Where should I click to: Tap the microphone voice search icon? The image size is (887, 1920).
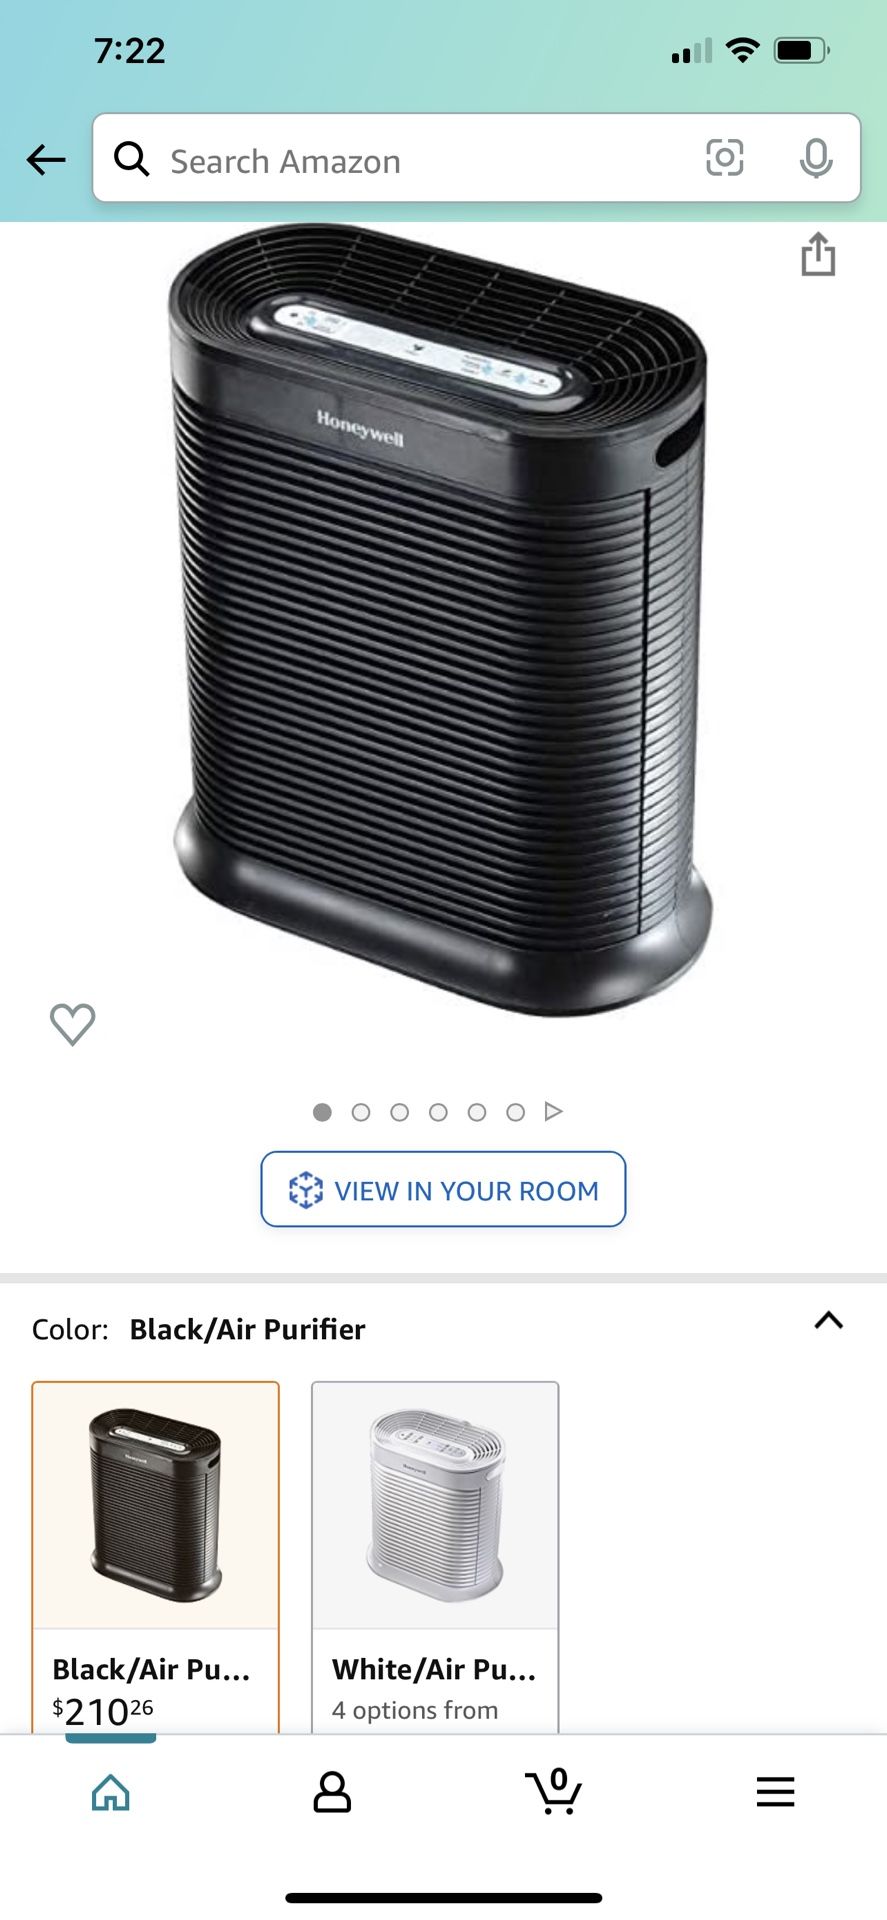tap(816, 158)
